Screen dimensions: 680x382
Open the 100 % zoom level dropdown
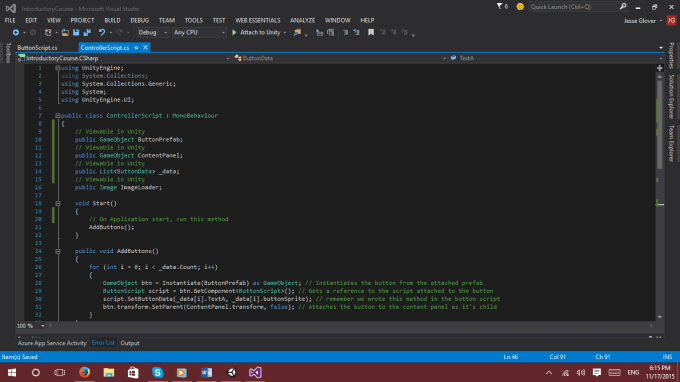31,326
